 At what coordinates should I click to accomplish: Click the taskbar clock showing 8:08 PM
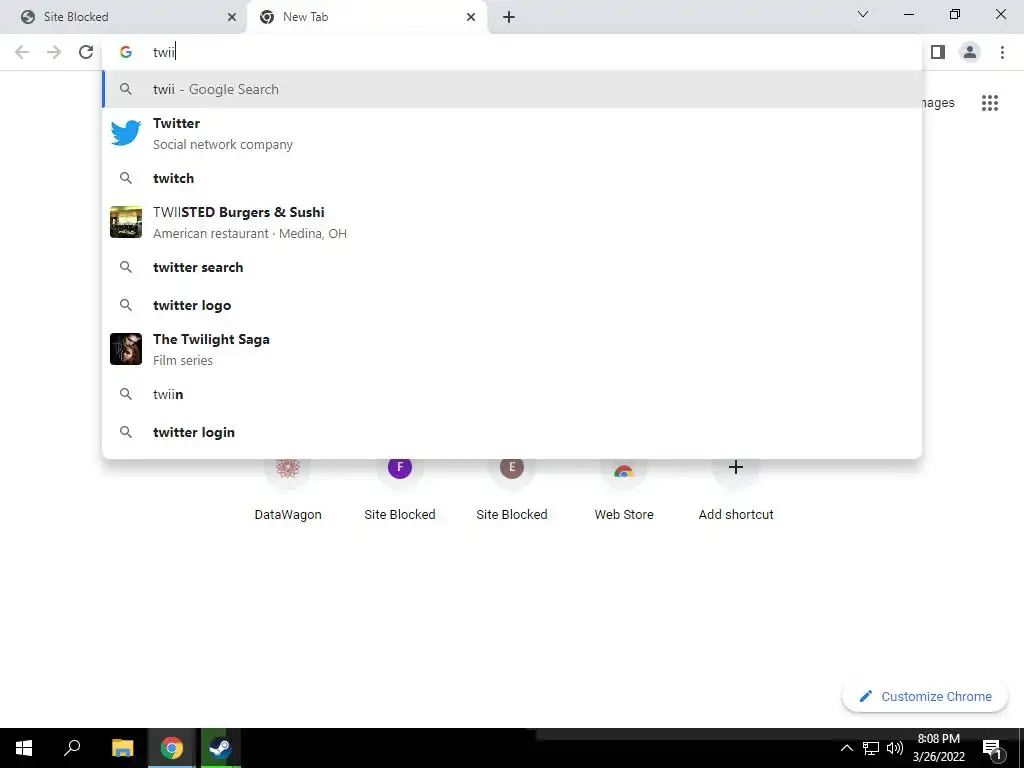[x=938, y=748]
